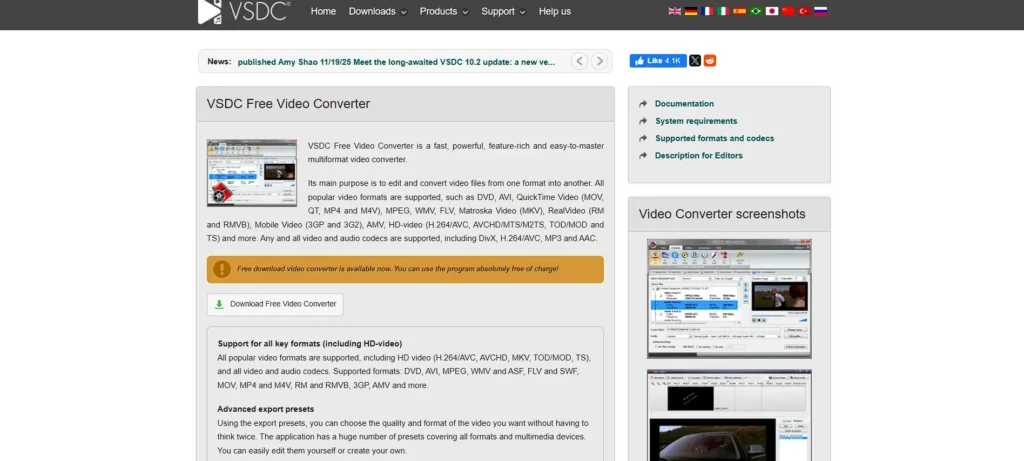The height and width of the screenshot is (461, 1024).
Task: Open Supported formats and codecs link
Action: click(714, 138)
